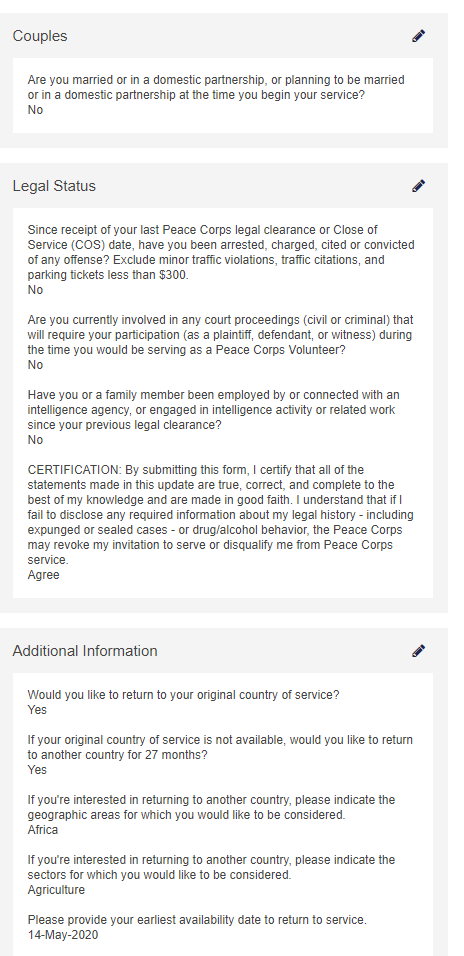
Task: Select the Additional Information section heading
Action: coord(85,651)
